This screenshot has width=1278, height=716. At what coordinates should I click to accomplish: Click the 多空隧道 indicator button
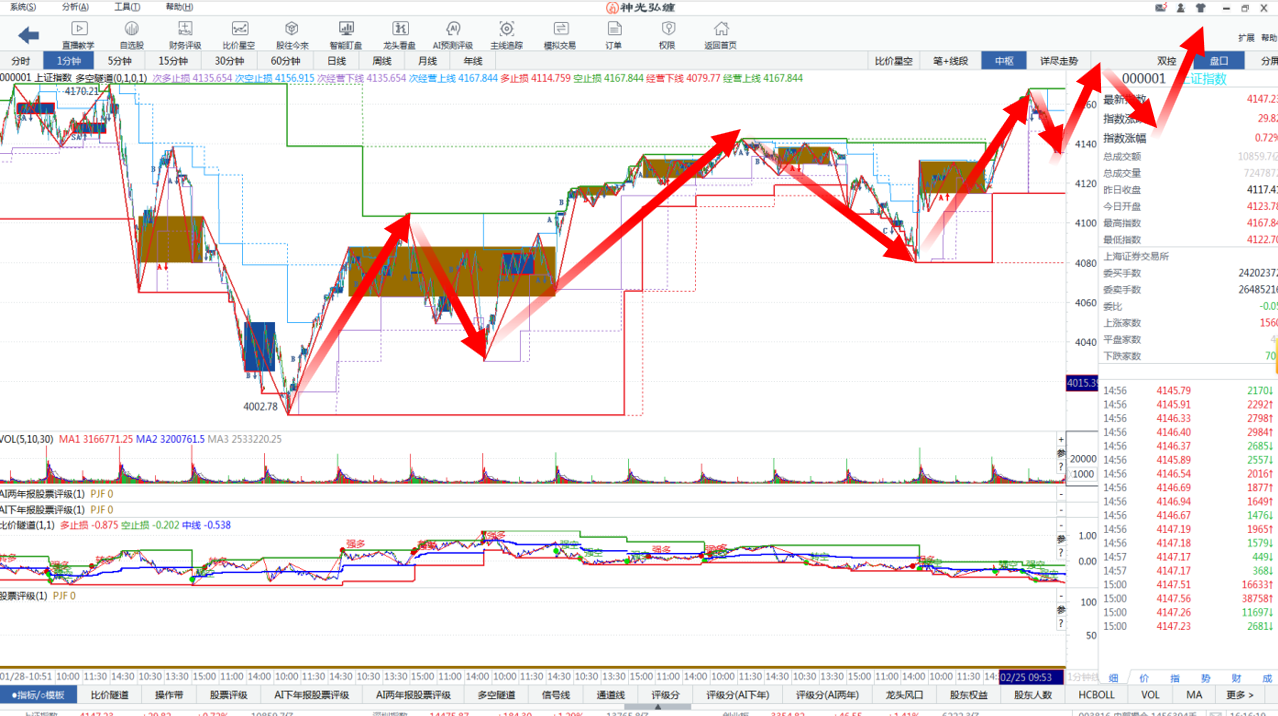click(495, 695)
